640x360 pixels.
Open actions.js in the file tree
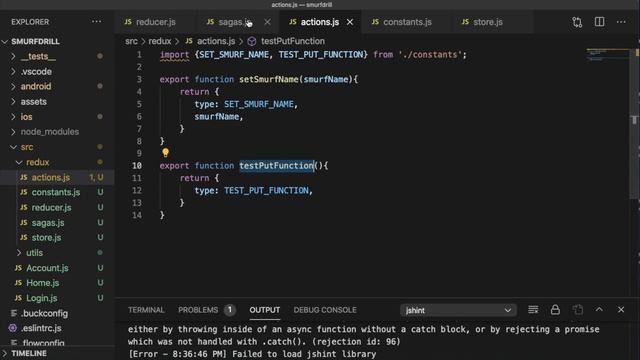pos(51,177)
